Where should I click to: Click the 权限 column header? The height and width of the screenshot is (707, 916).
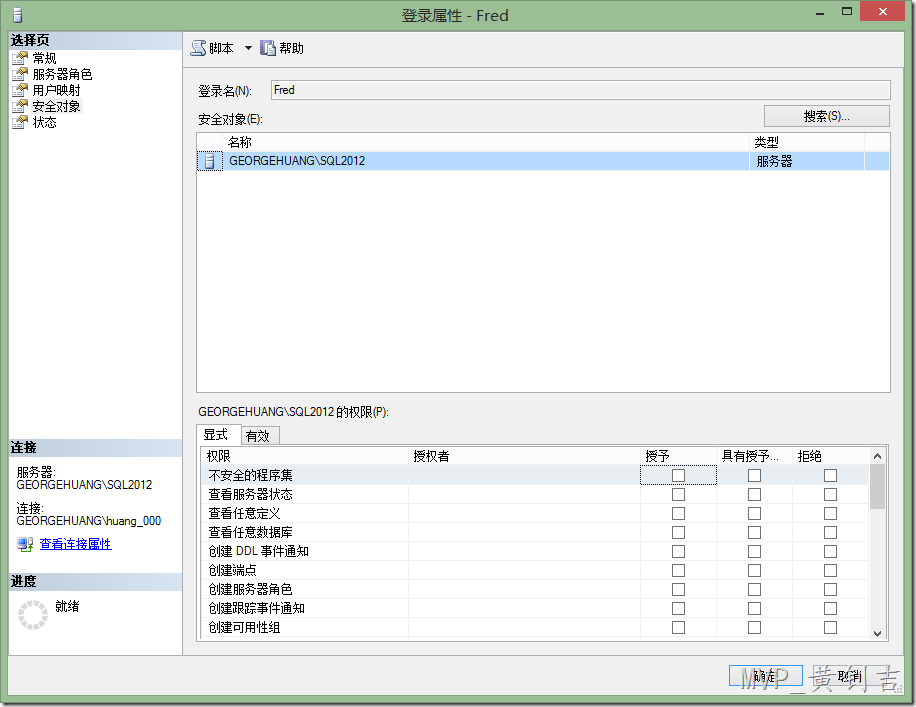click(x=305, y=456)
